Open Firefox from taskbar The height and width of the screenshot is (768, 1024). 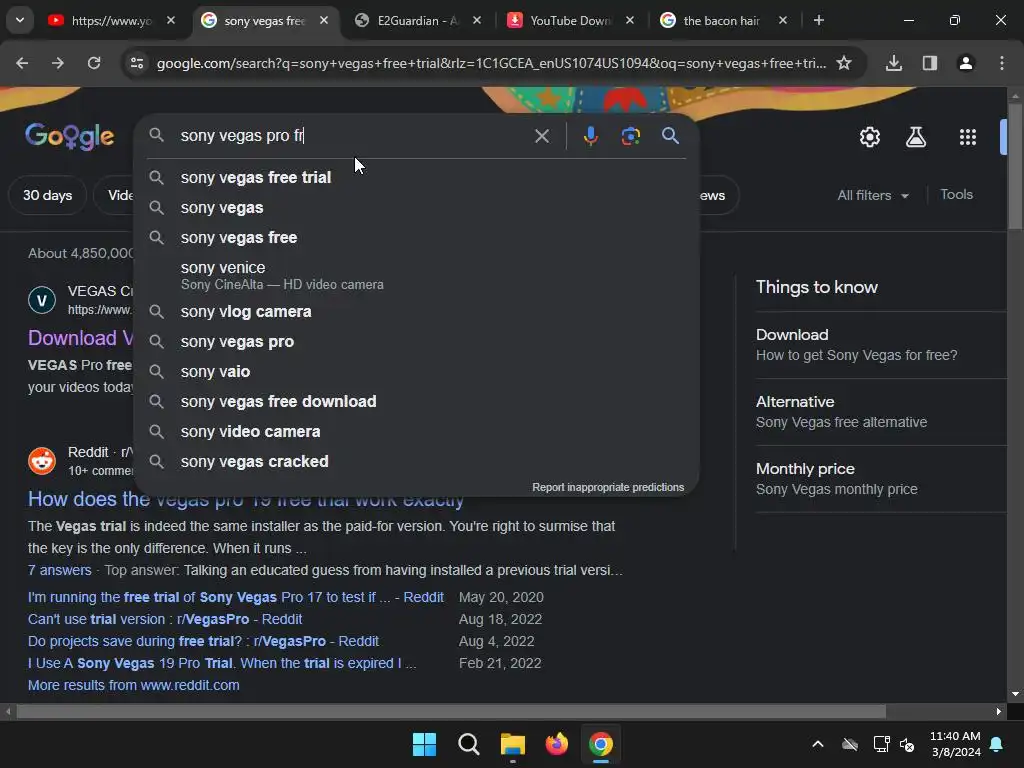(x=556, y=744)
